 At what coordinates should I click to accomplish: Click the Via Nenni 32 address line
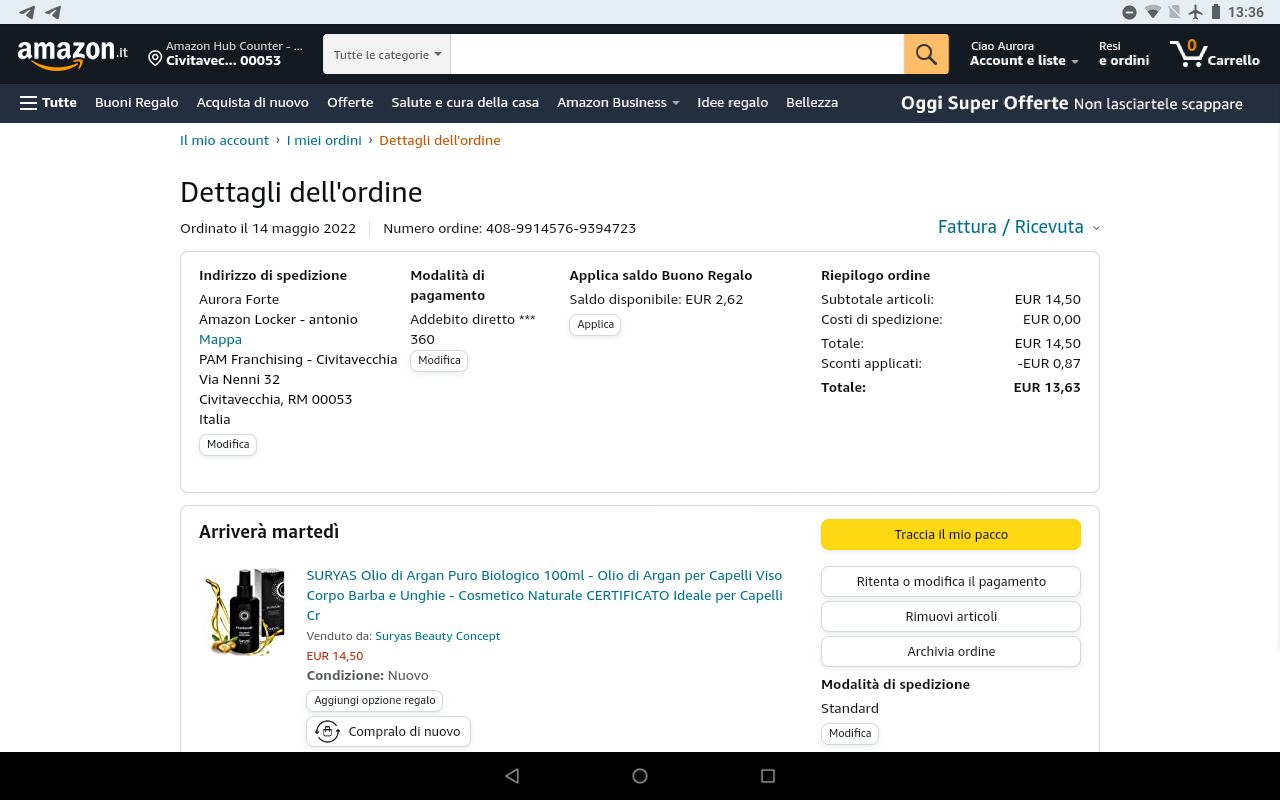point(240,379)
